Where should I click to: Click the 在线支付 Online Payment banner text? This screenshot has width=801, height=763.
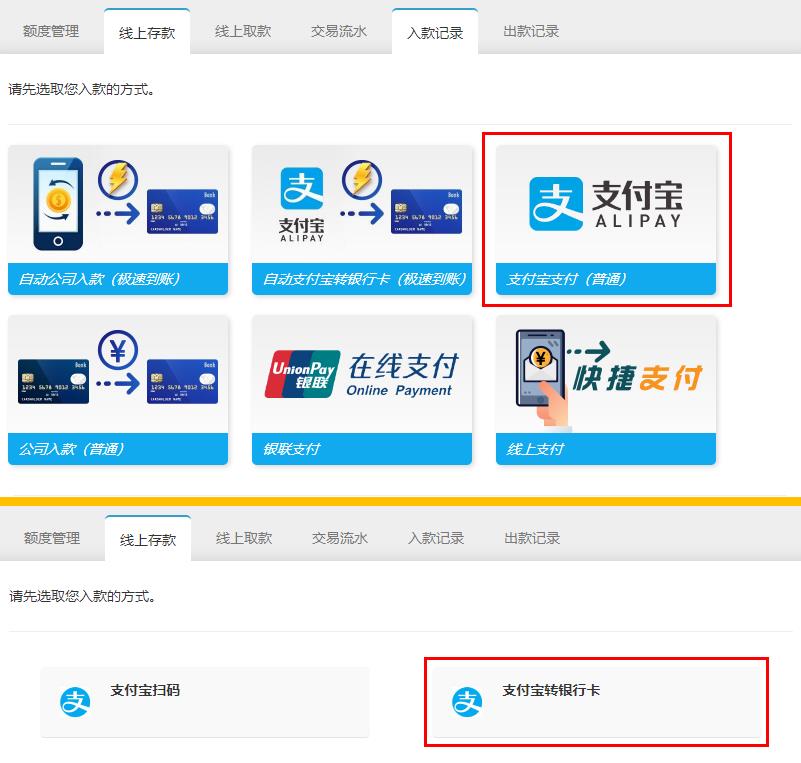[401, 375]
